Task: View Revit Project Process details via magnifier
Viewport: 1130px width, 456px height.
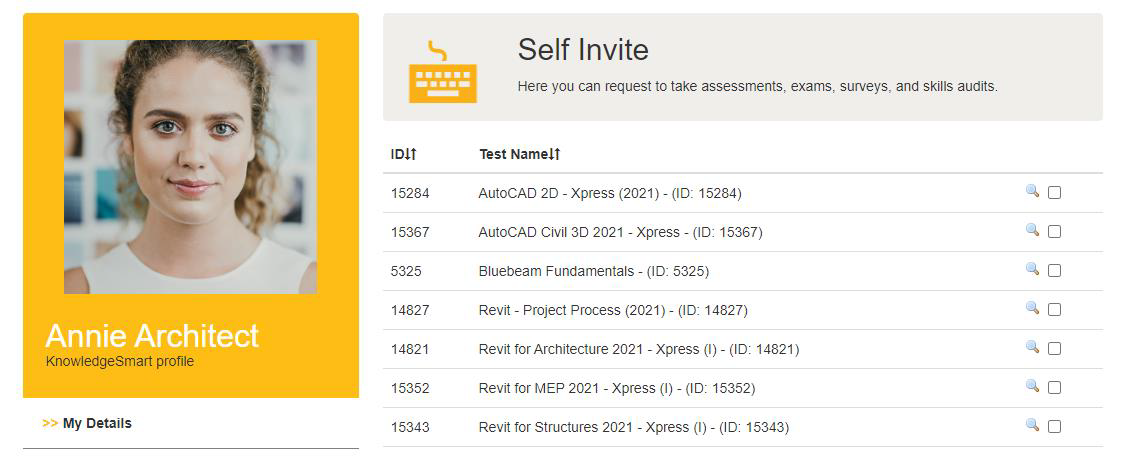Action: point(1032,308)
